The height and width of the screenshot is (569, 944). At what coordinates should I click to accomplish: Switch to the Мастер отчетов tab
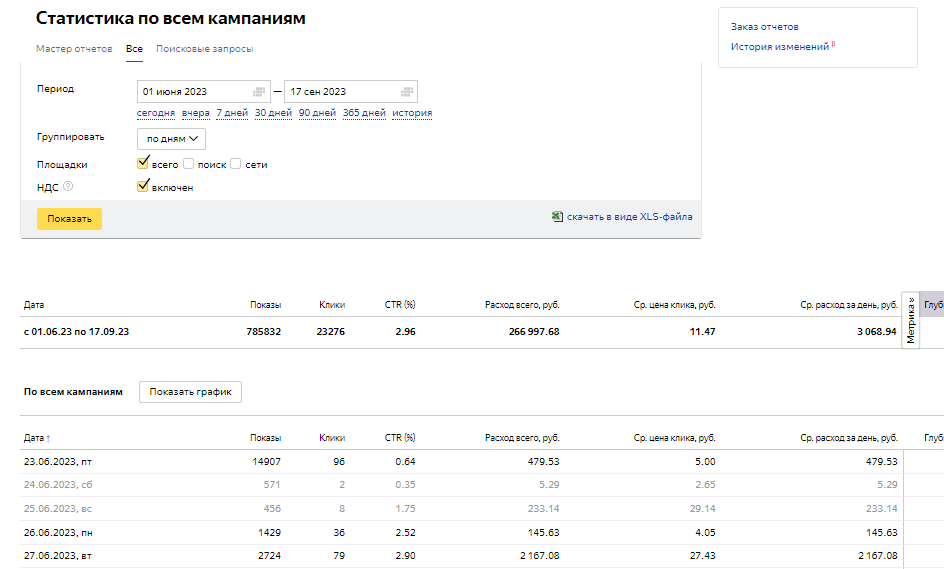pos(74,49)
